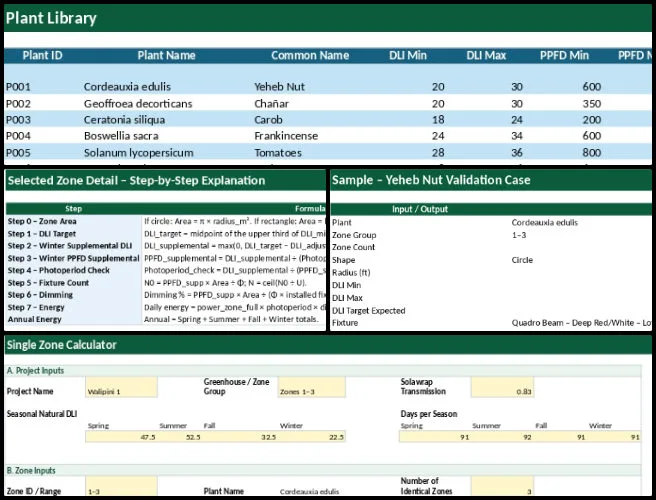
Task: Click Spring natural DLI value 47.5
Action: (148, 437)
